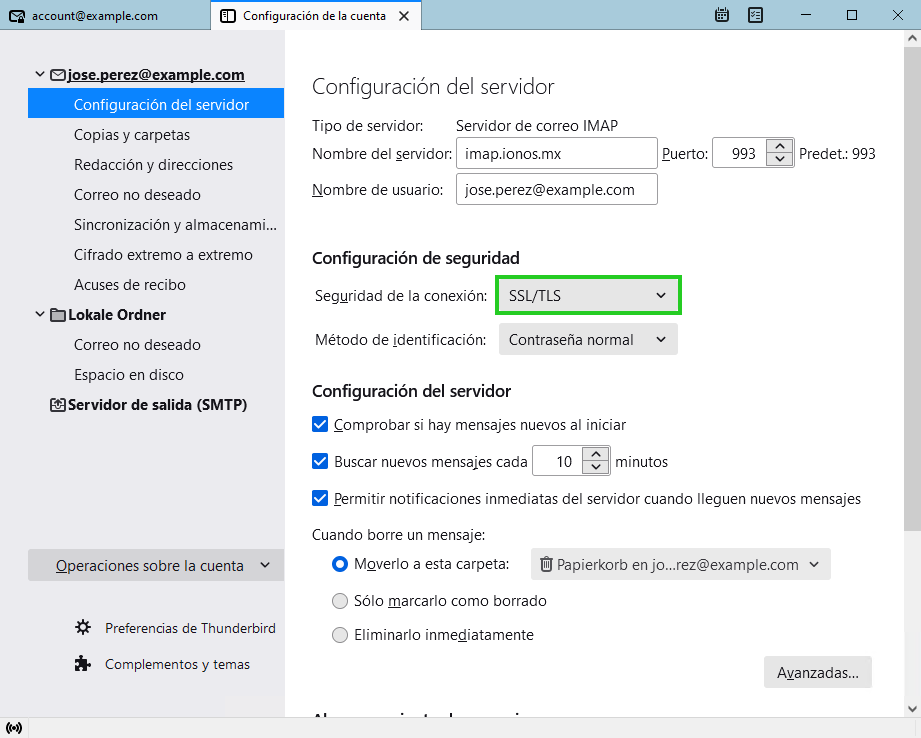The width and height of the screenshot is (921, 738).
Task: Click the scrollbar up arrow
Action: tap(912, 39)
